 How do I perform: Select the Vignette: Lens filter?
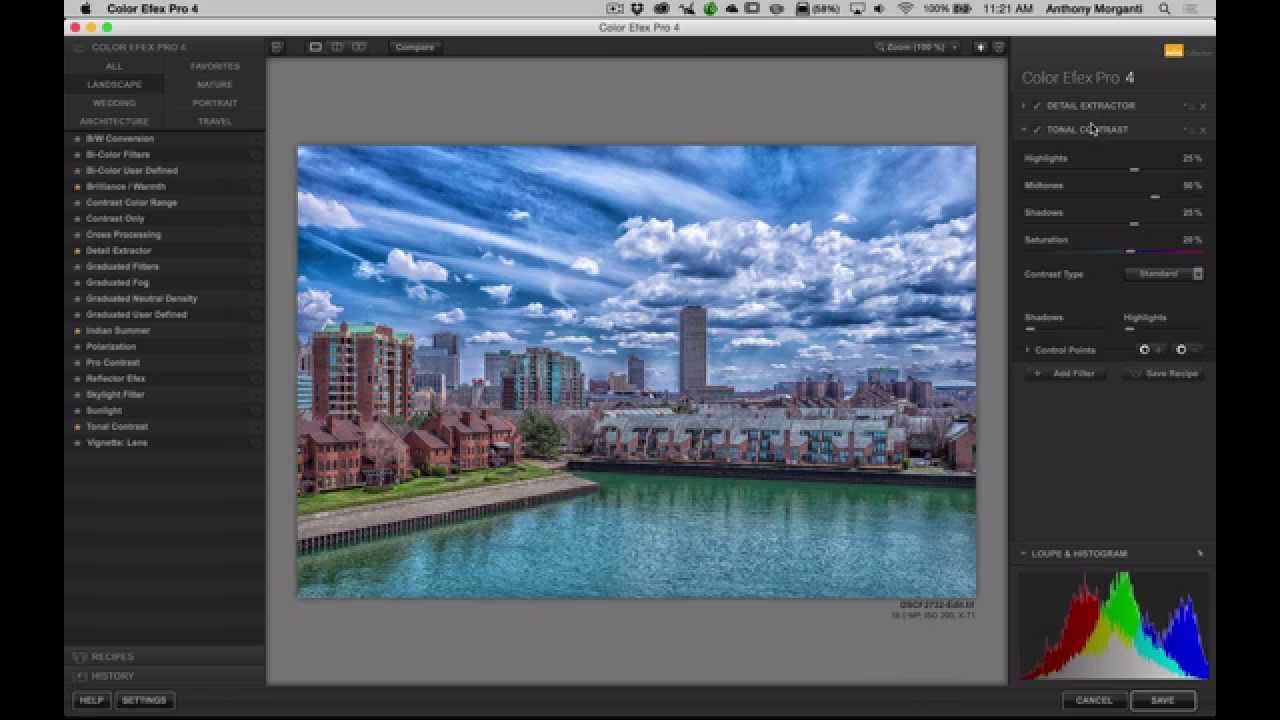click(117, 443)
